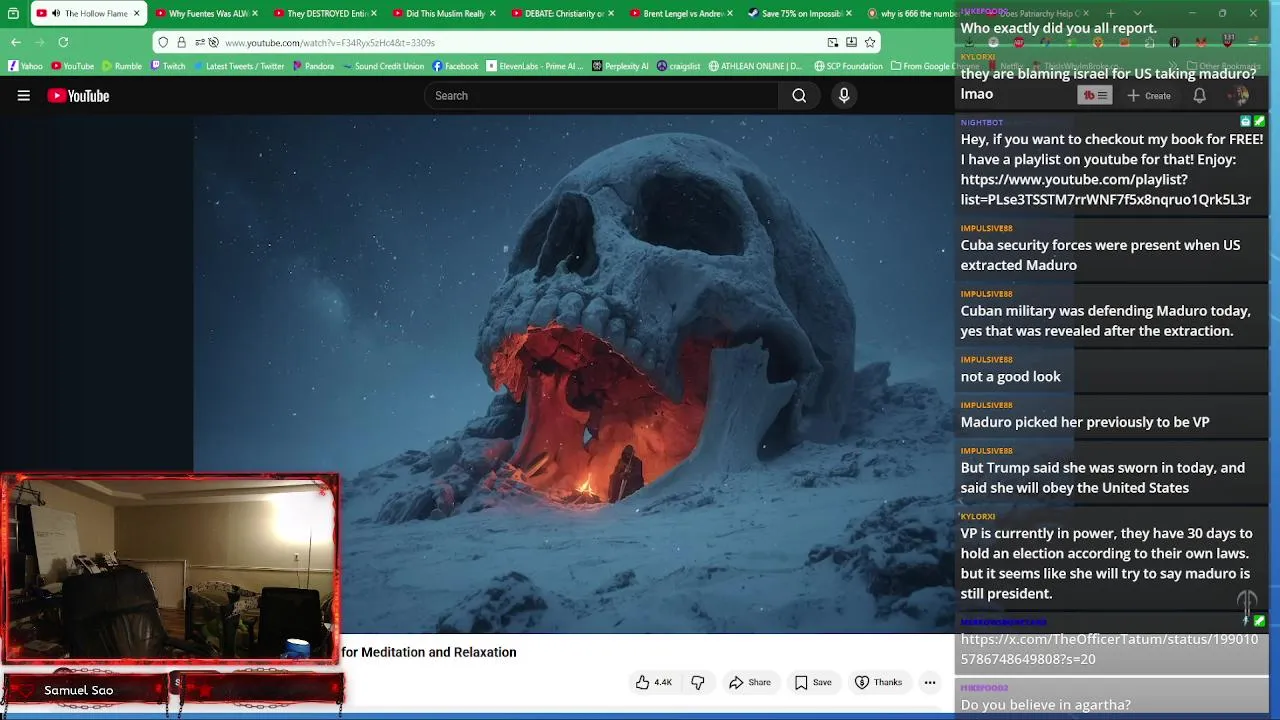The image size is (1280, 720).
Task: Focus the YouTube Search field
Action: 601,96
